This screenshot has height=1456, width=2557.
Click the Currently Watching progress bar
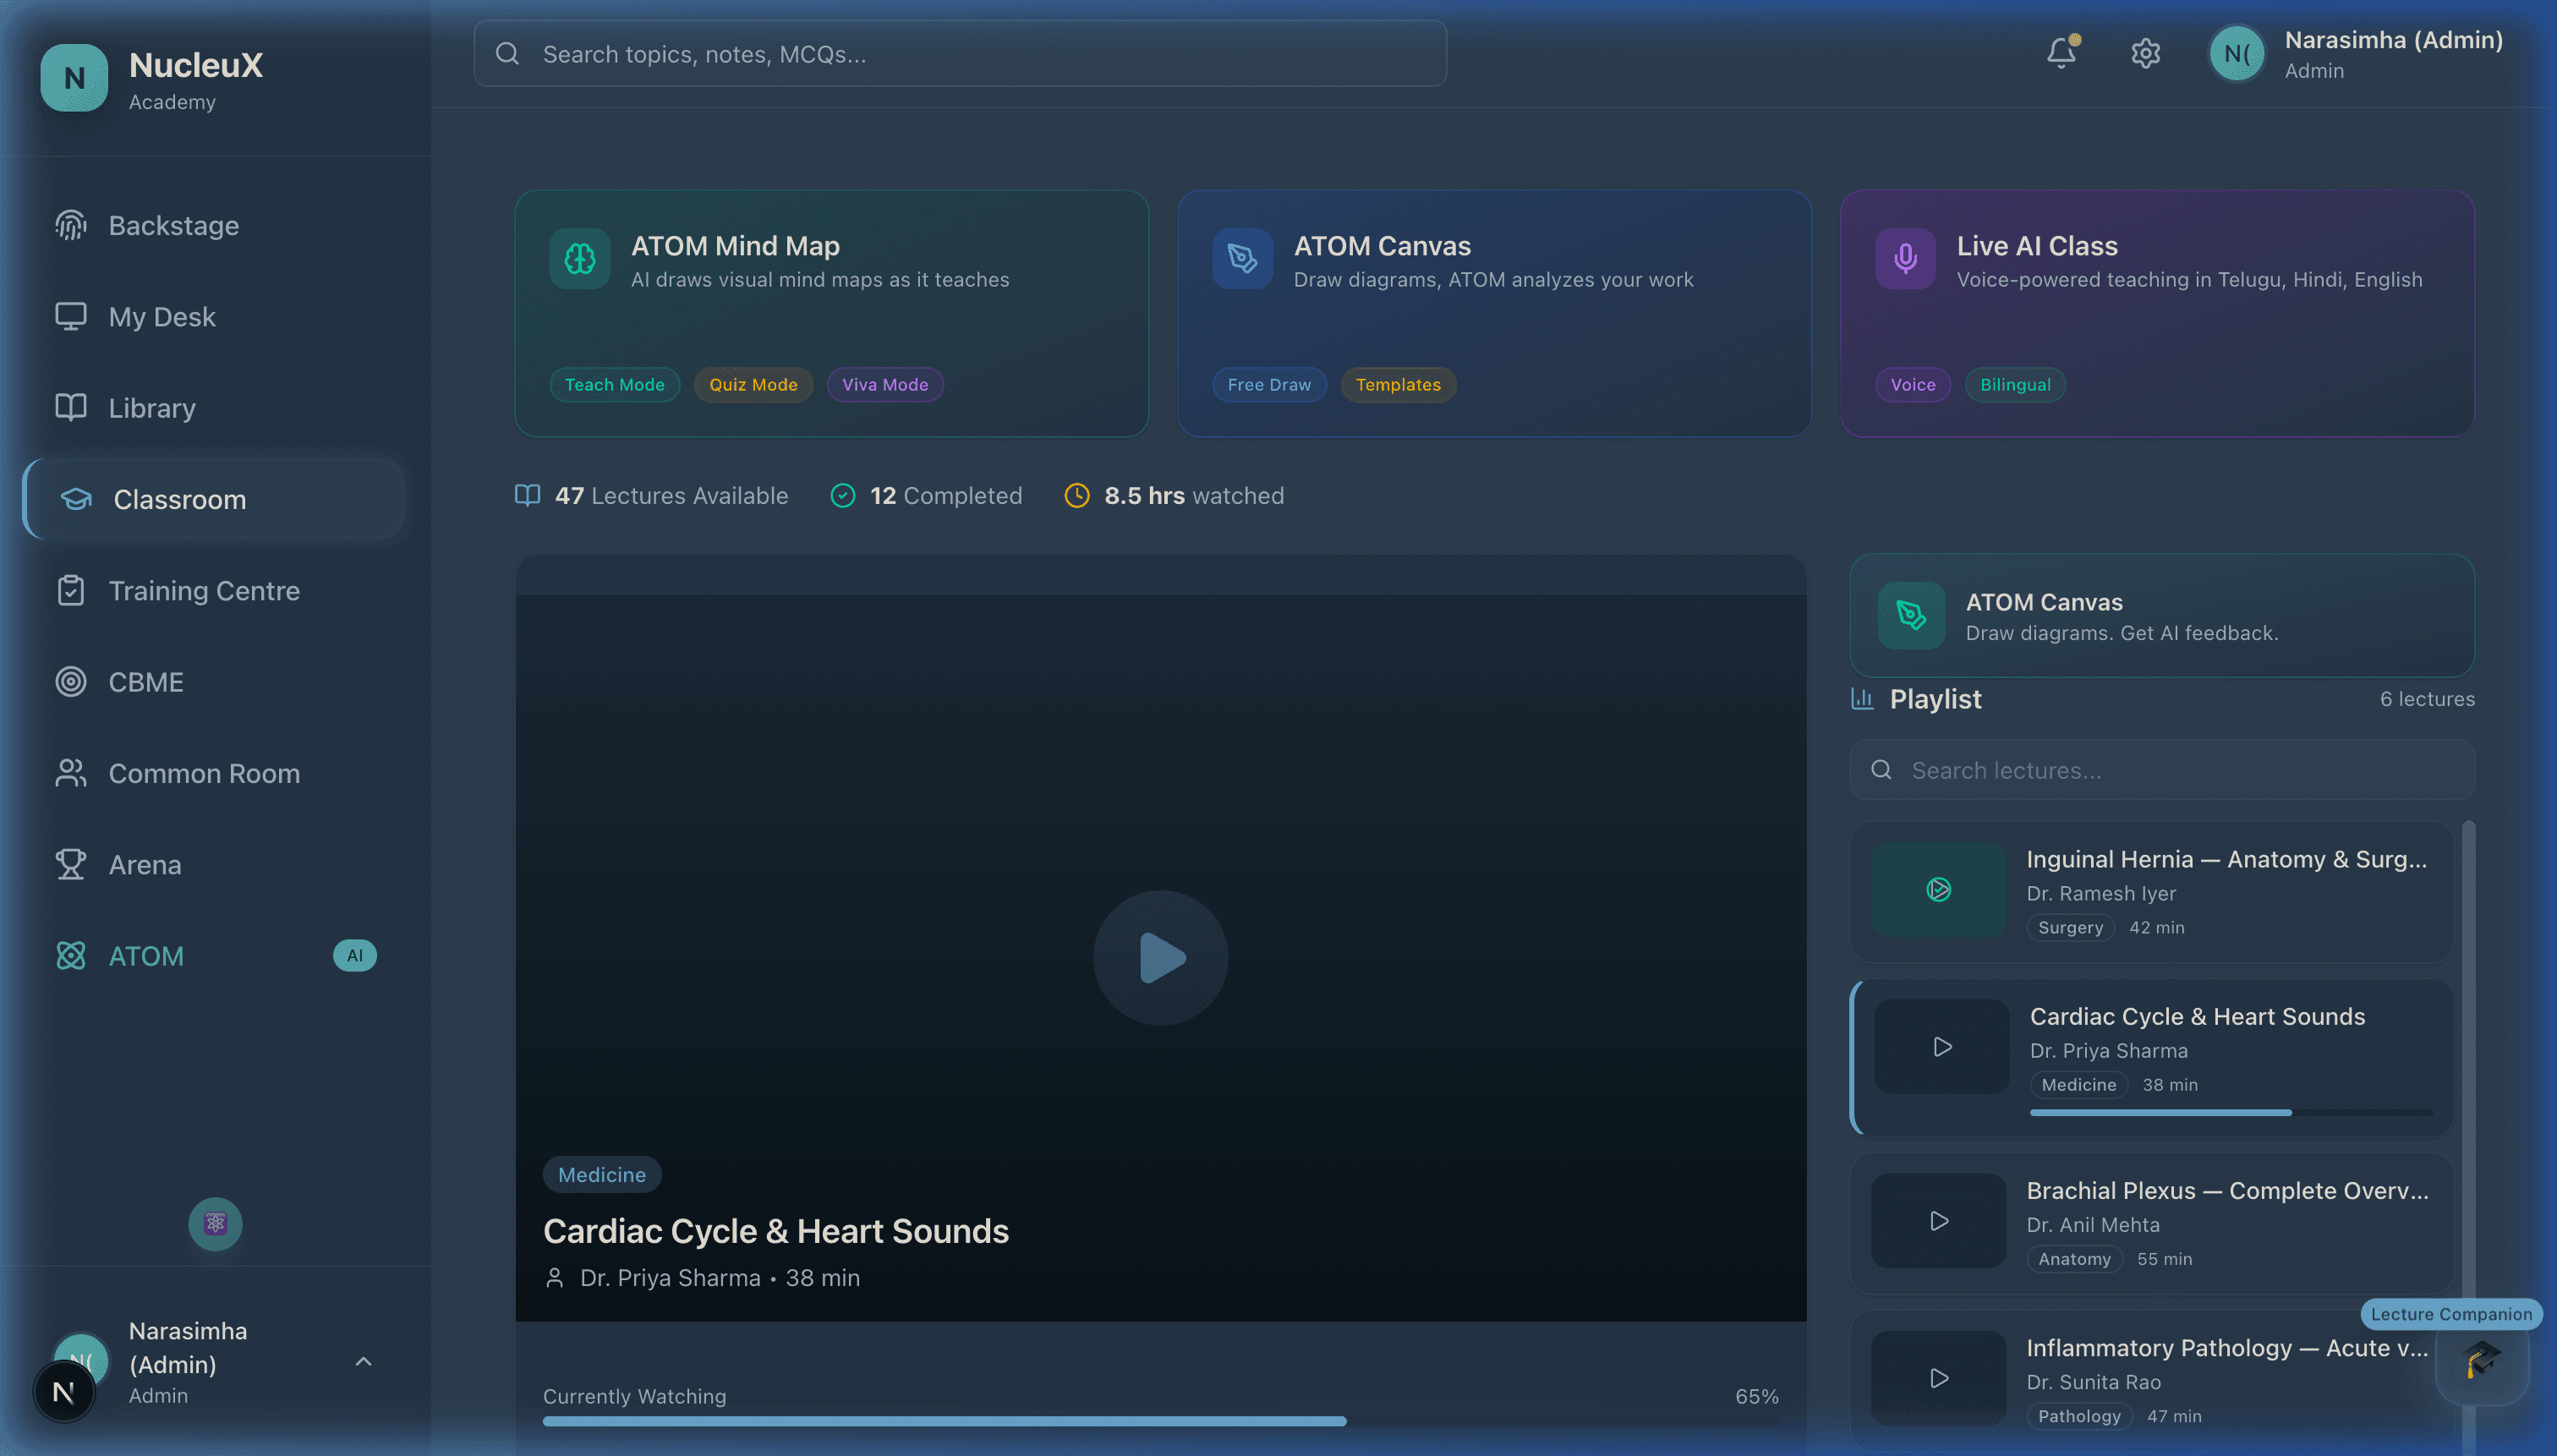(1160, 1421)
